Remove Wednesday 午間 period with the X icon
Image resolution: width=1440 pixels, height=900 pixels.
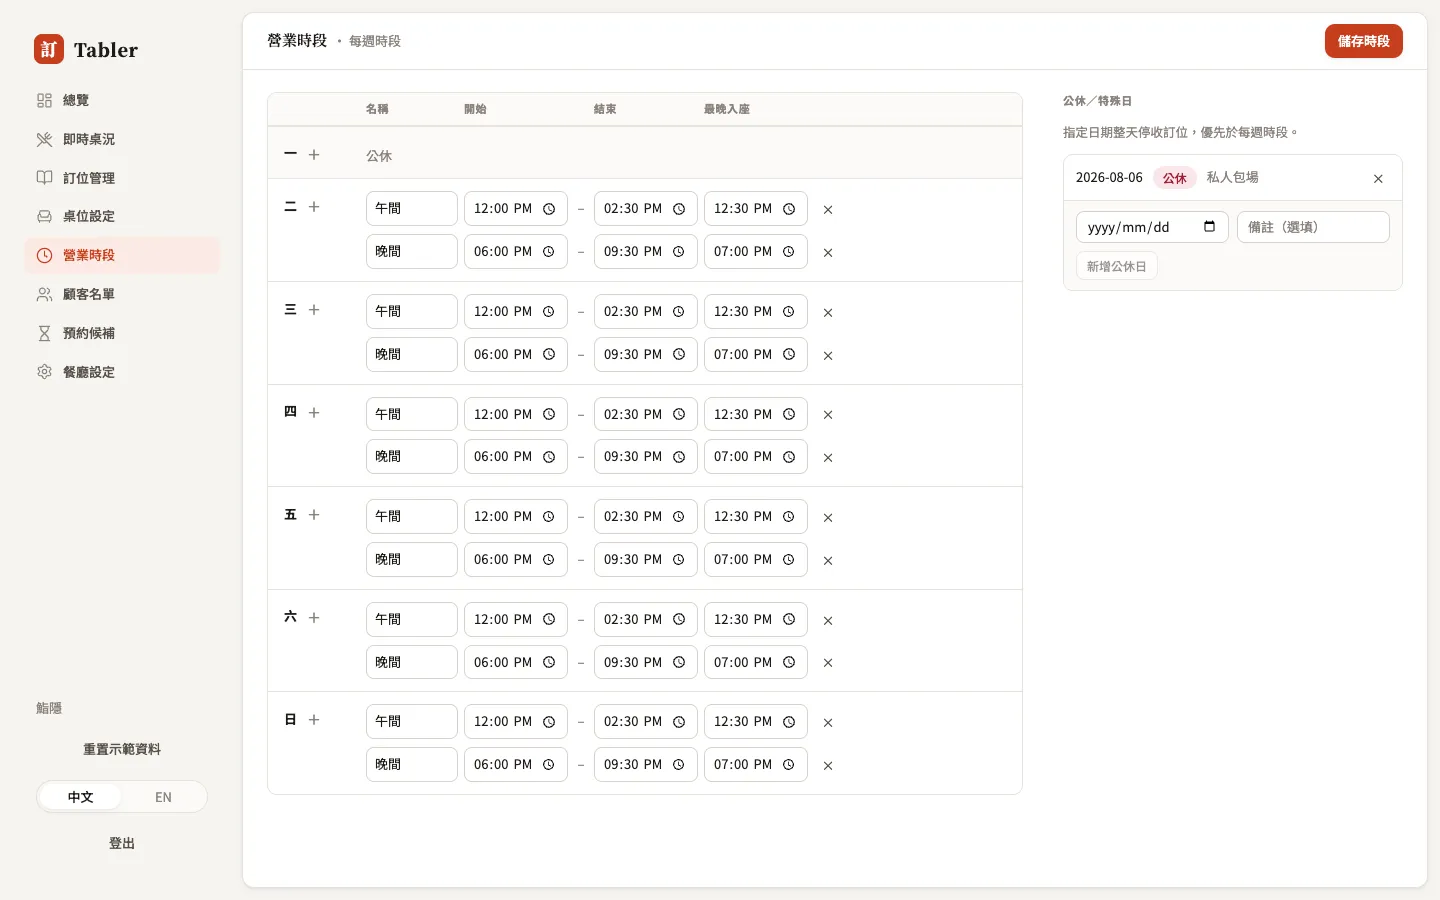click(x=828, y=313)
